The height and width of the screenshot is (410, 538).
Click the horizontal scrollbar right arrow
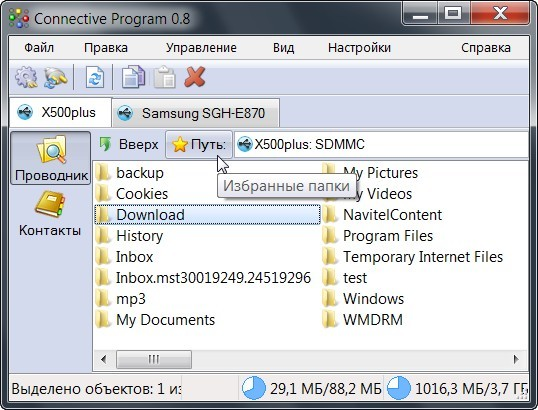(x=516, y=360)
